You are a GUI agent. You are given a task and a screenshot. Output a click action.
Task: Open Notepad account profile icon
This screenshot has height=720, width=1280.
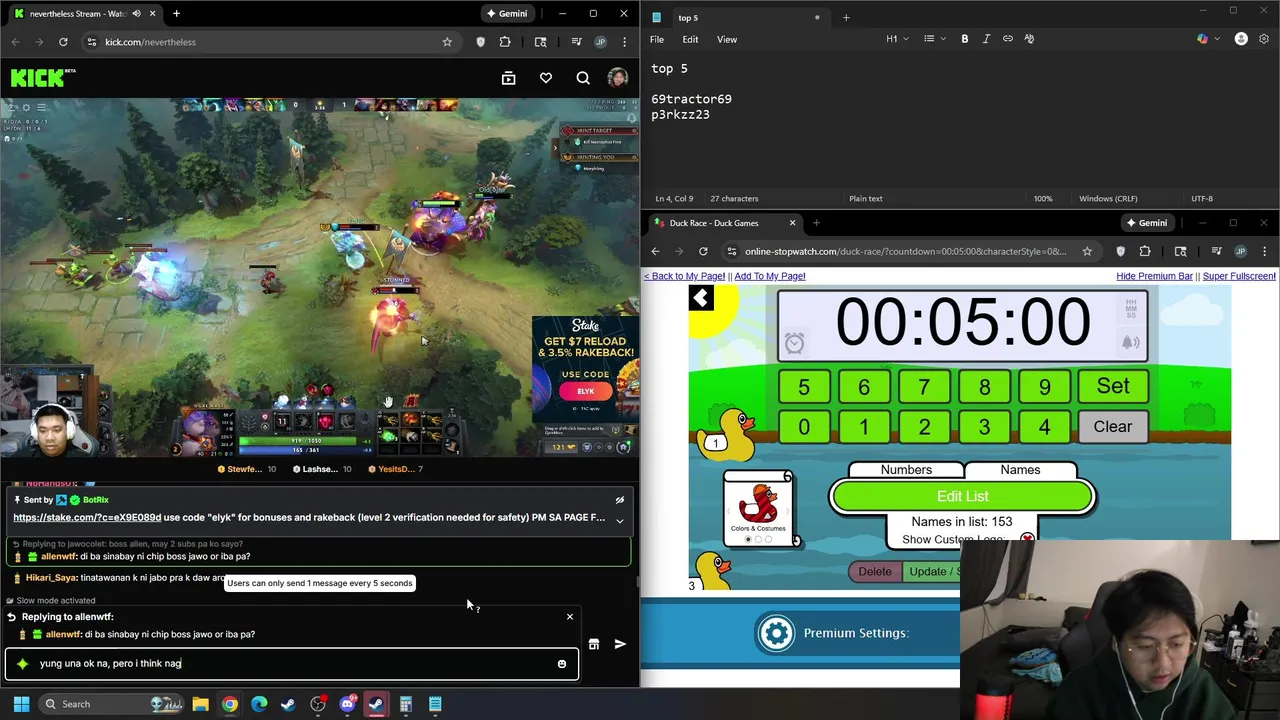coord(1241,39)
